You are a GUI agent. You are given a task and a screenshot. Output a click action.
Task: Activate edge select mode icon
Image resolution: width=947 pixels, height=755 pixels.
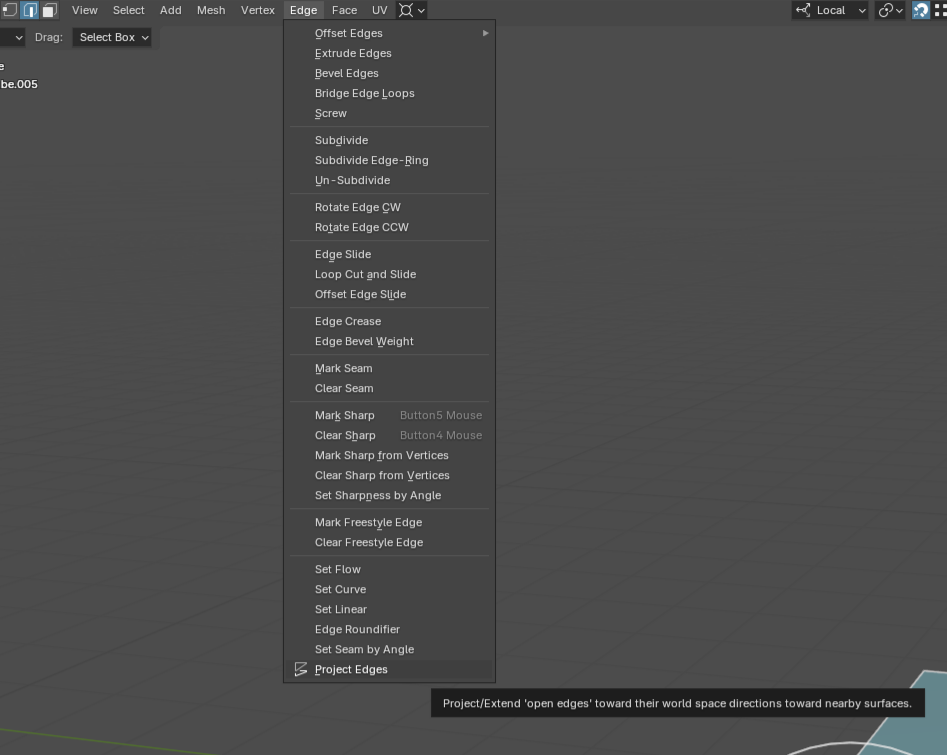pyautogui.click(x=30, y=10)
